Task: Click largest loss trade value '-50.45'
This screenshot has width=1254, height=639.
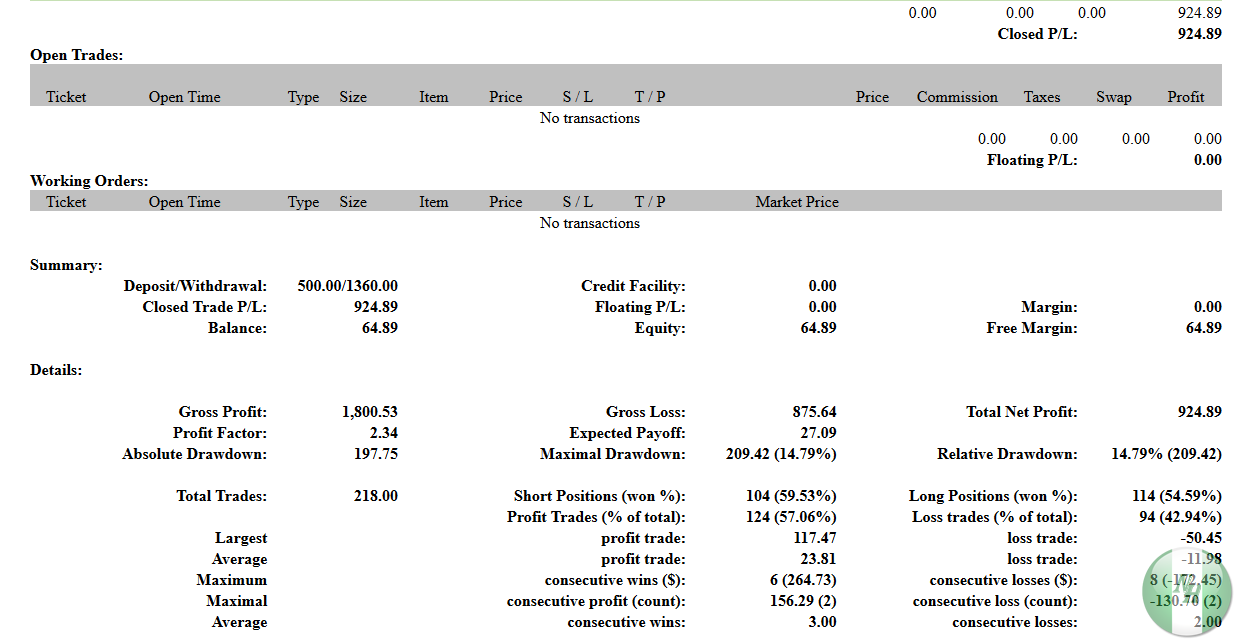Action: pos(1200,538)
